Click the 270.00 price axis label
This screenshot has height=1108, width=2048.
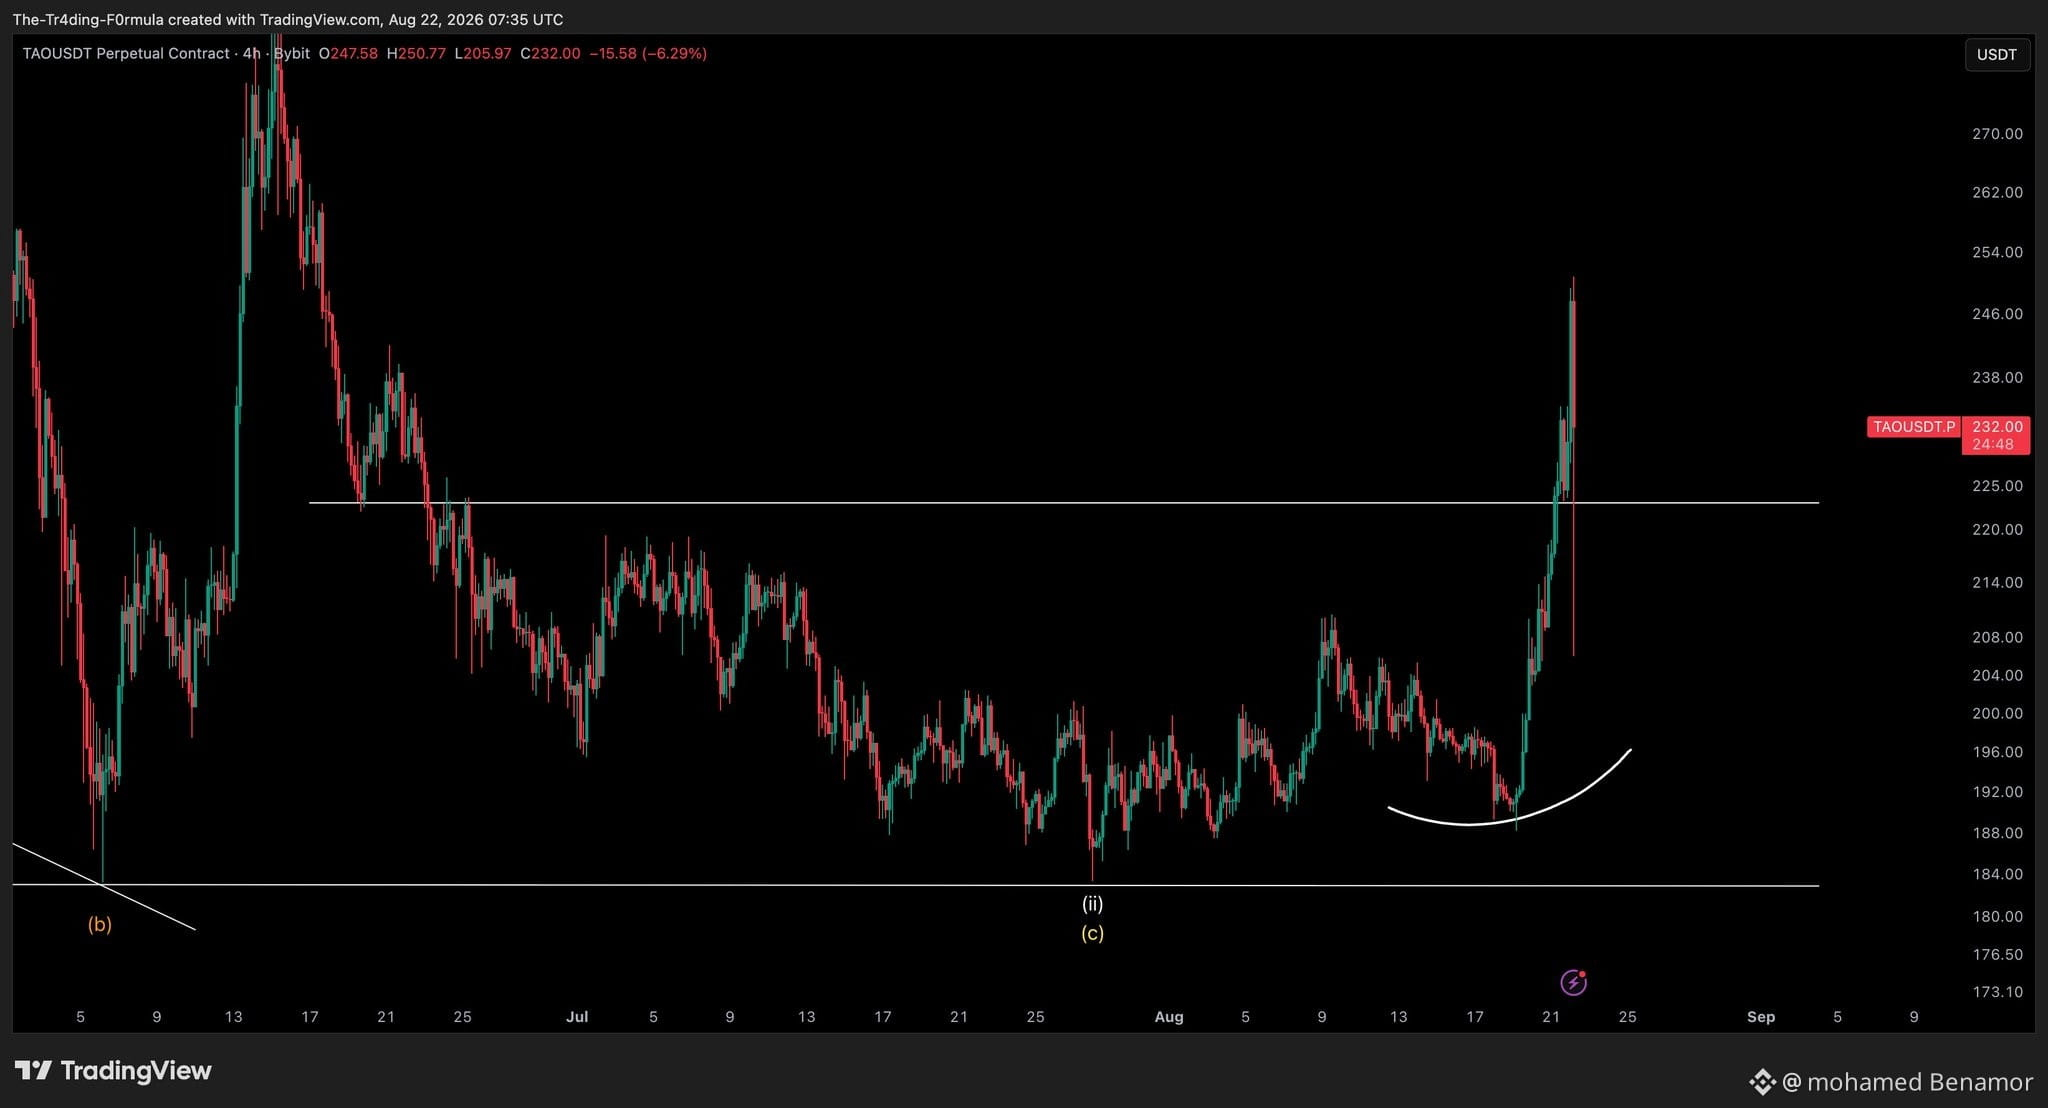(1997, 134)
